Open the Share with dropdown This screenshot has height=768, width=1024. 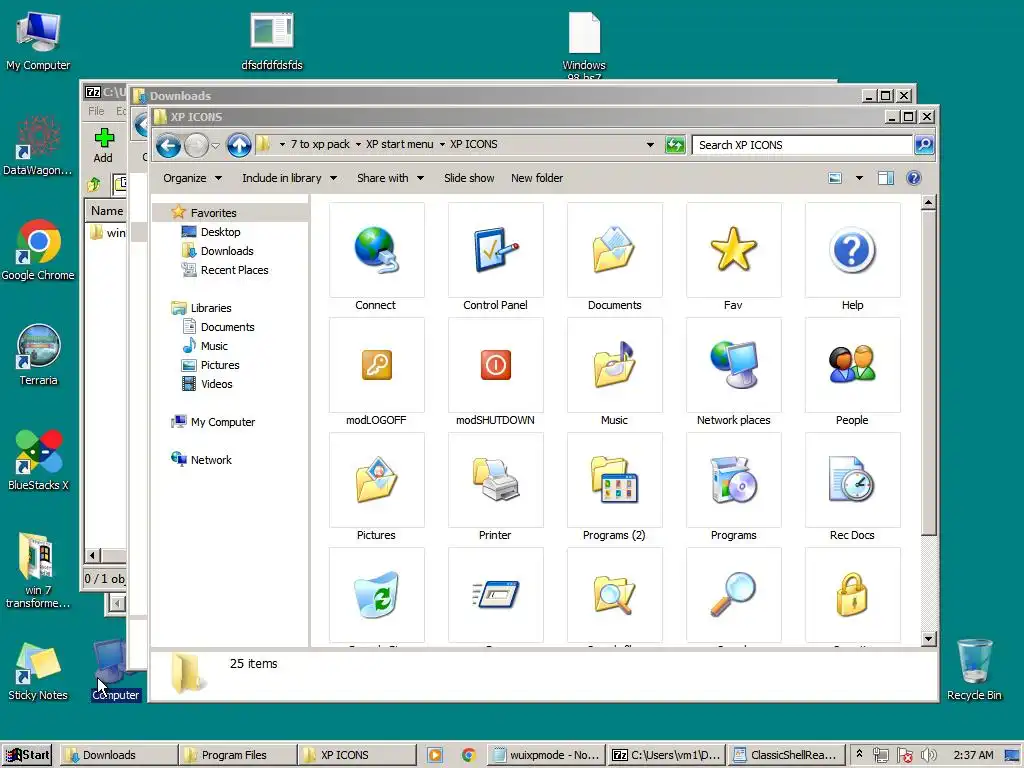(390, 178)
